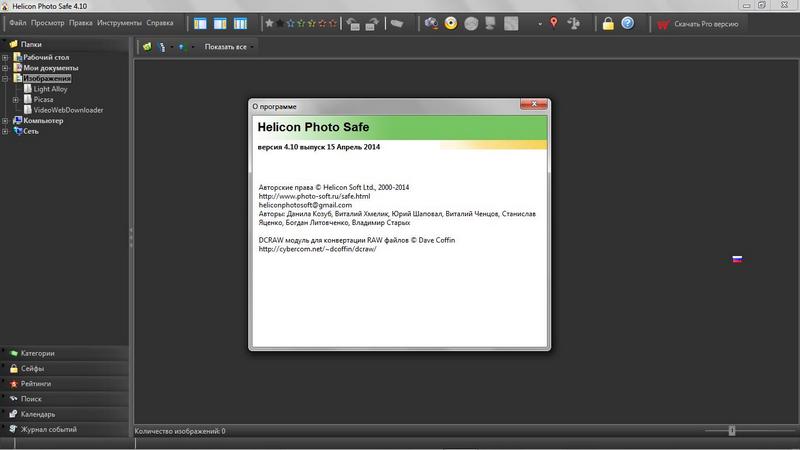
Task: Click the yellow padlock safe icon
Action: pos(608,23)
